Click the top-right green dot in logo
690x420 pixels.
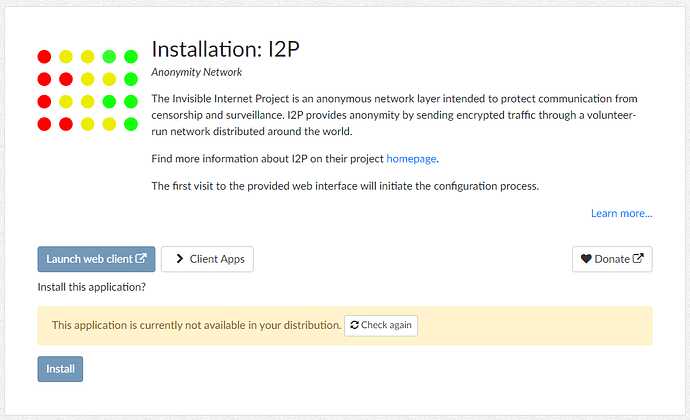point(131,57)
